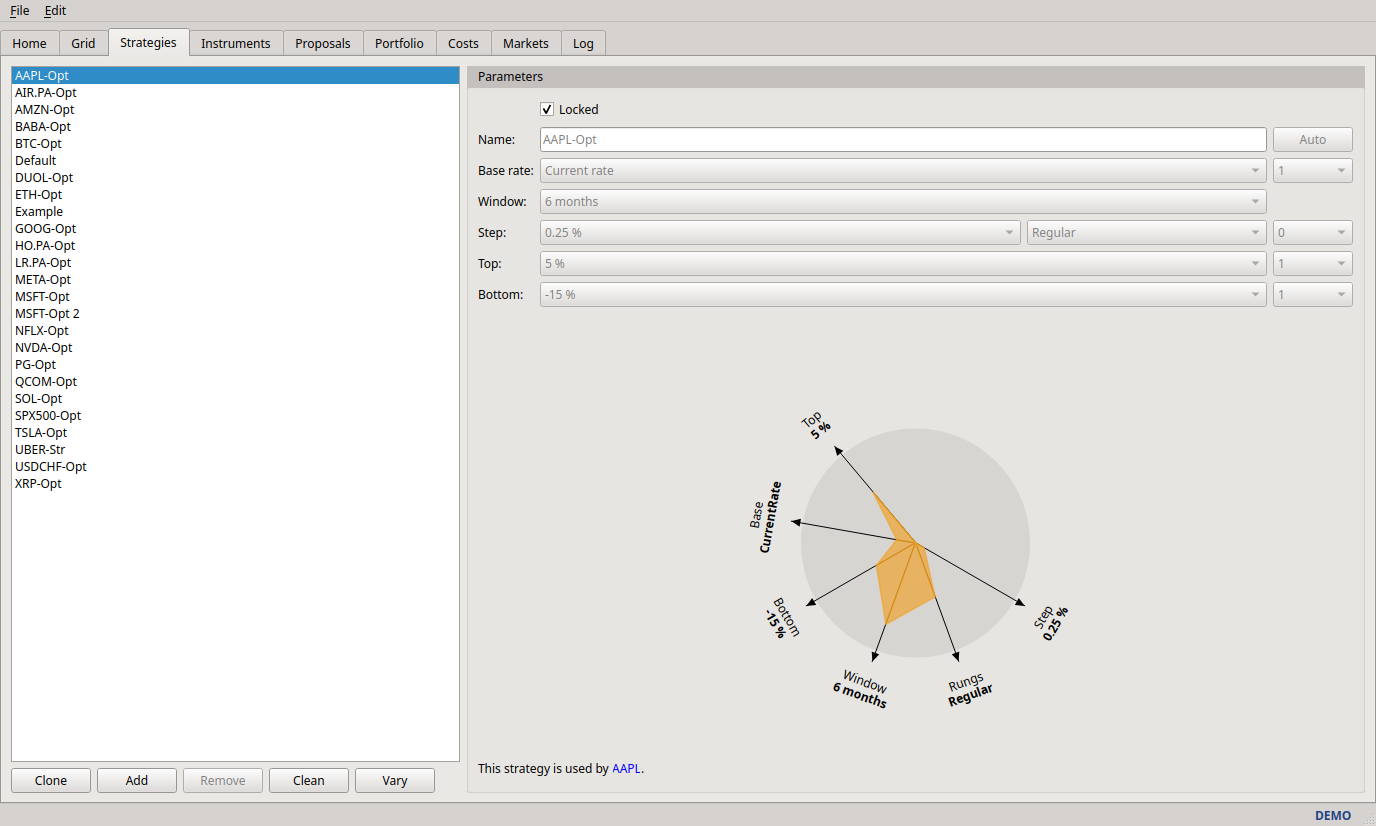Viewport: 1376px width, 826px height.
Task: Switch to the Costs tab
Action: (x=463, y=43)
